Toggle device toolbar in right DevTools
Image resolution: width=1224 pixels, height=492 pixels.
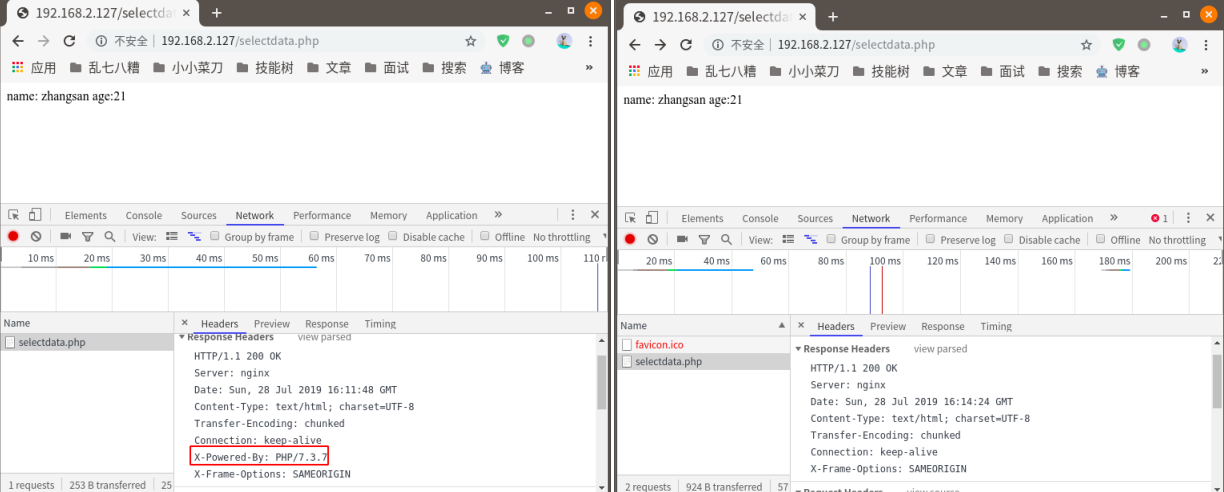point(651,218)
